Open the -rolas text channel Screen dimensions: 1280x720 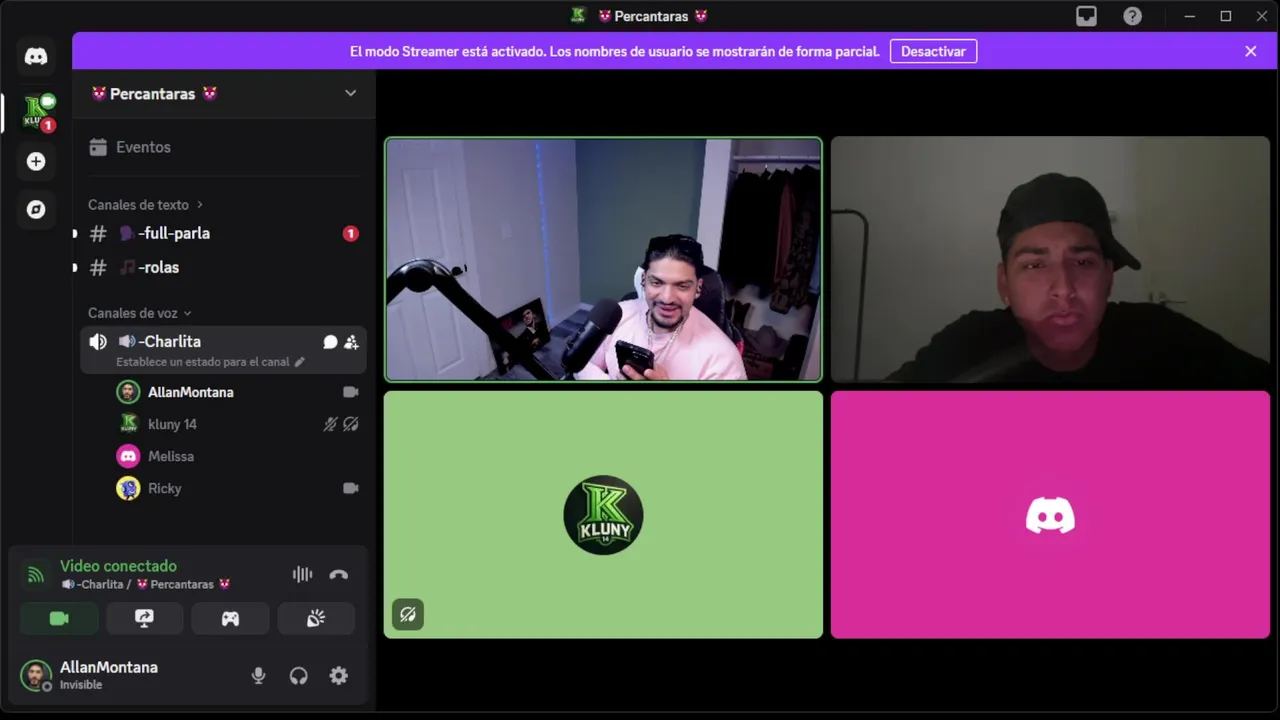pos(223,267)
